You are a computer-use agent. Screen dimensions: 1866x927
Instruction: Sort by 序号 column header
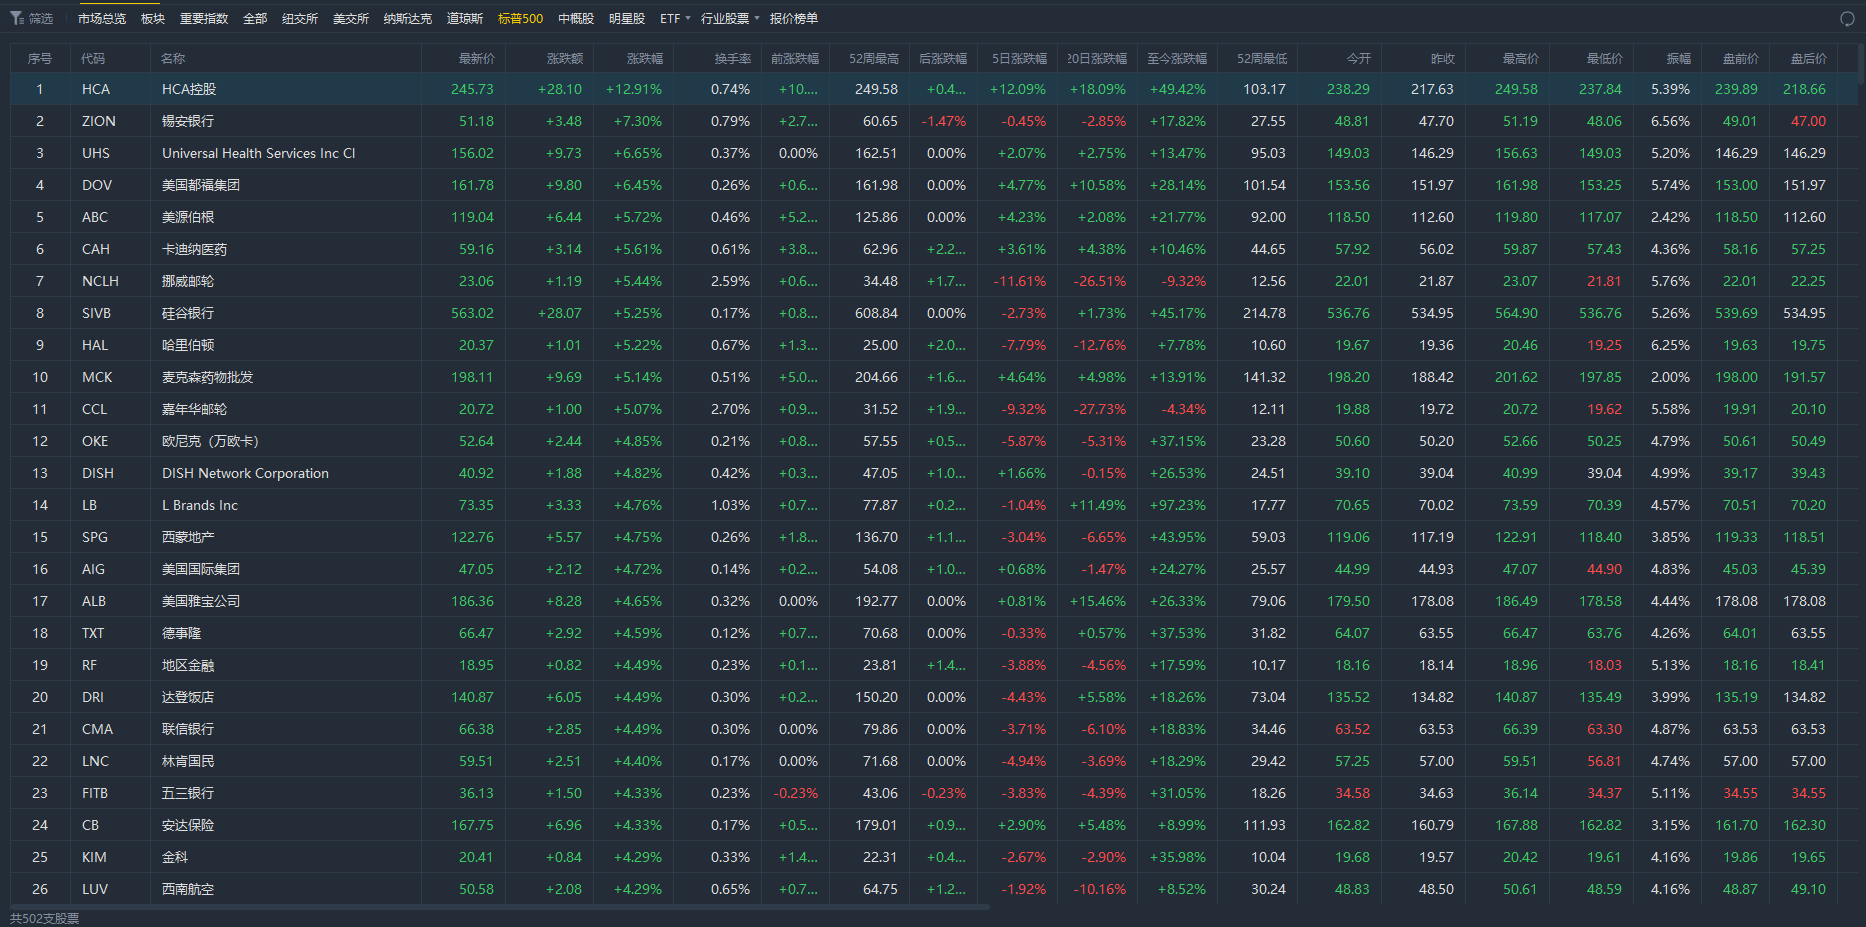(40, 58)
